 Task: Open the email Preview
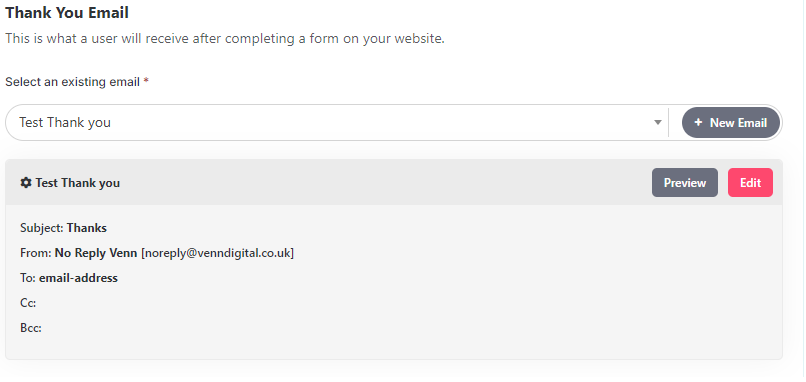coord(685,183)
